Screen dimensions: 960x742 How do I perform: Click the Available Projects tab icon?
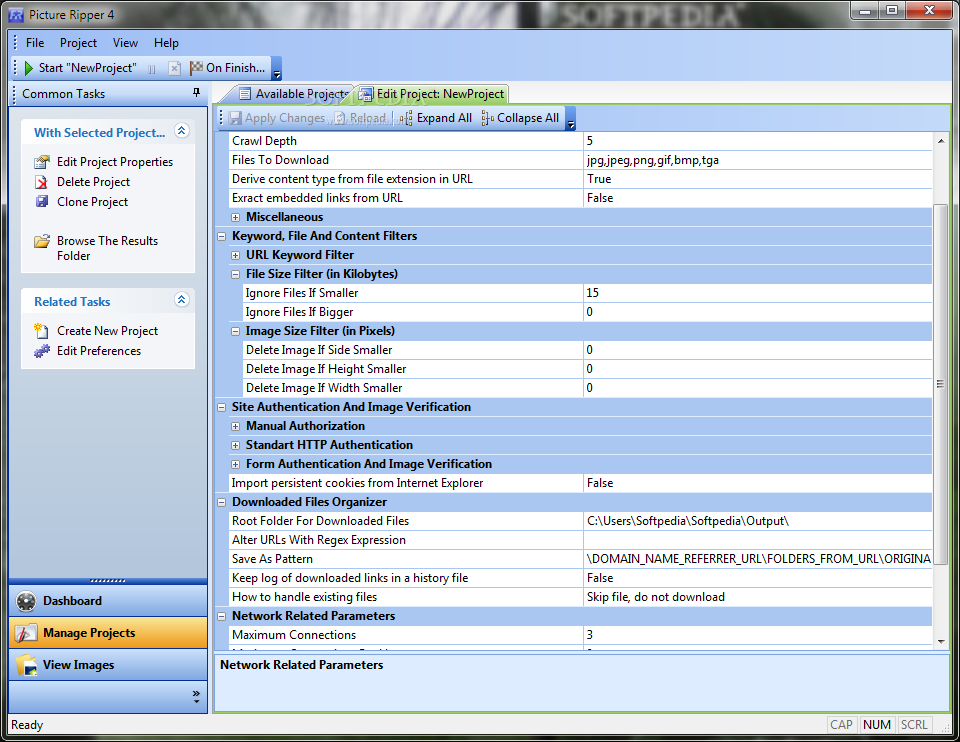click(x=245, y=94)
